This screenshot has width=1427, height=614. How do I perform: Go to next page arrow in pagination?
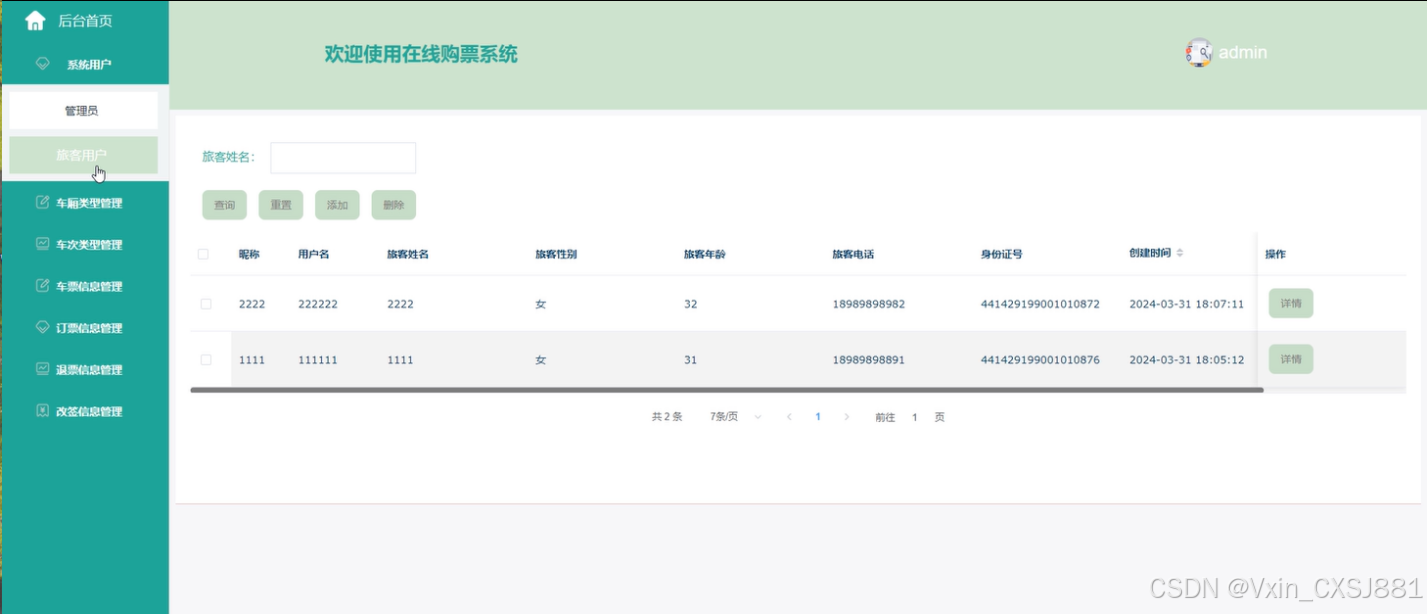(847, 417)
